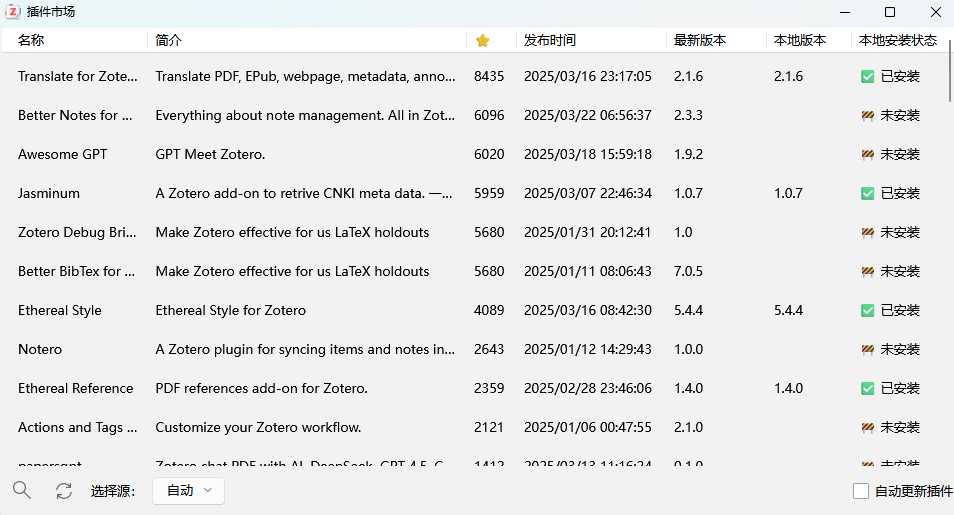Select the Notero plugin name
Screen dimensions: 954x515
(x=40, y=349)
